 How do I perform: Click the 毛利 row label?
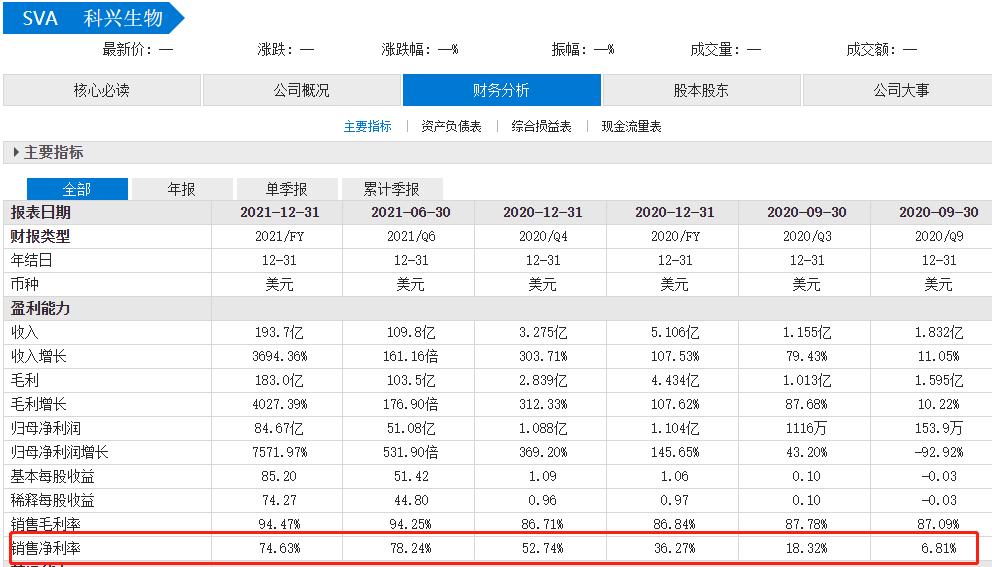point(25,380)
